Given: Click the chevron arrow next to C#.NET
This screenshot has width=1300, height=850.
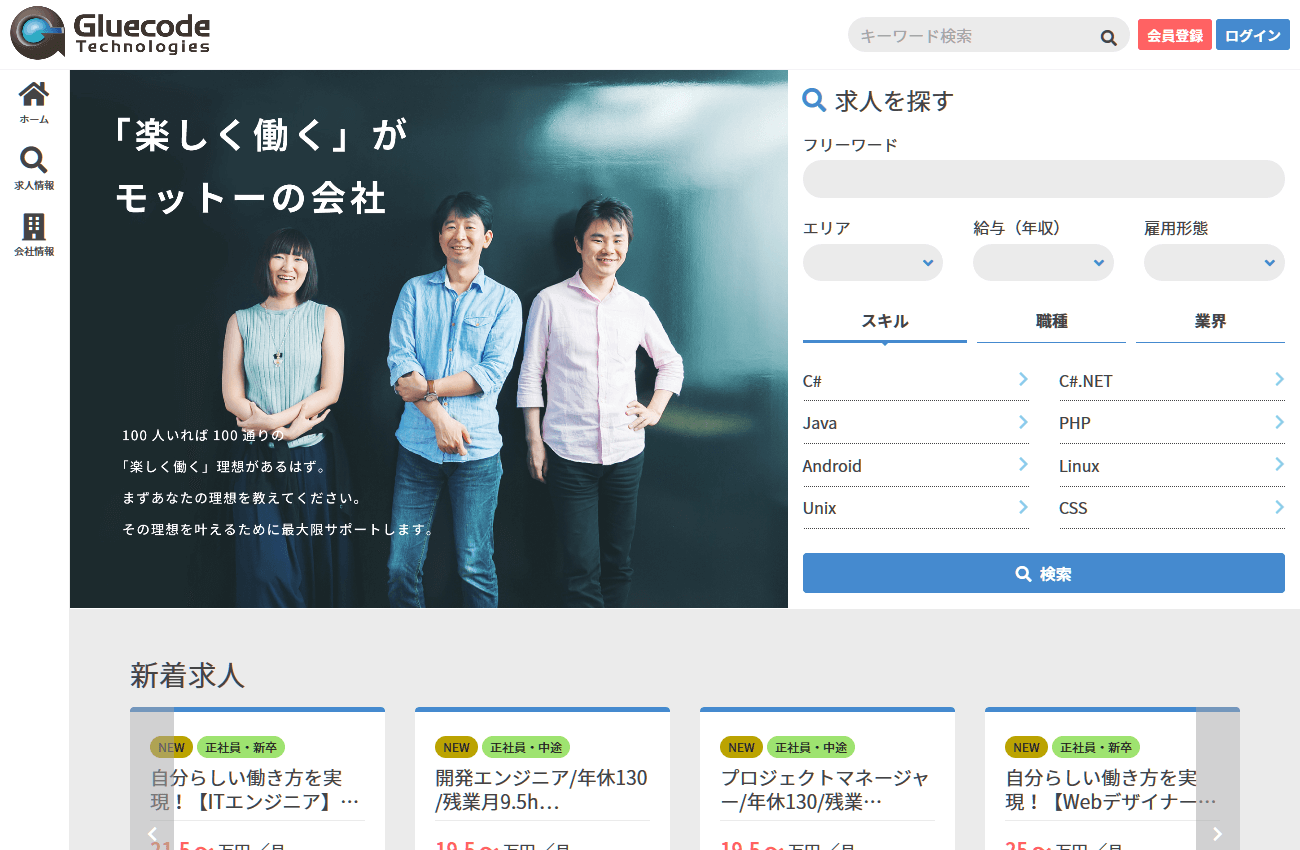Looking at the screenshot, I should point(1279,379).
